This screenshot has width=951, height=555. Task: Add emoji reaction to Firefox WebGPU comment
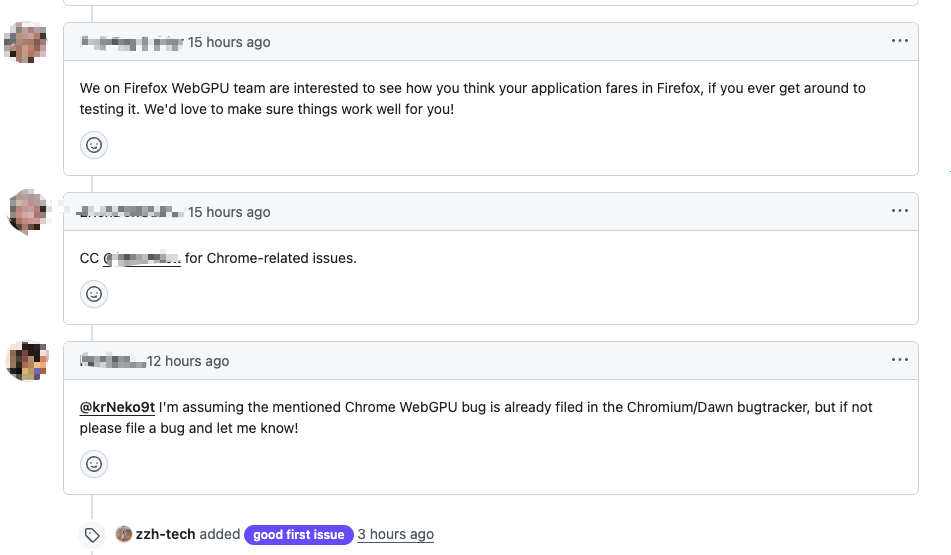(94, 145)
